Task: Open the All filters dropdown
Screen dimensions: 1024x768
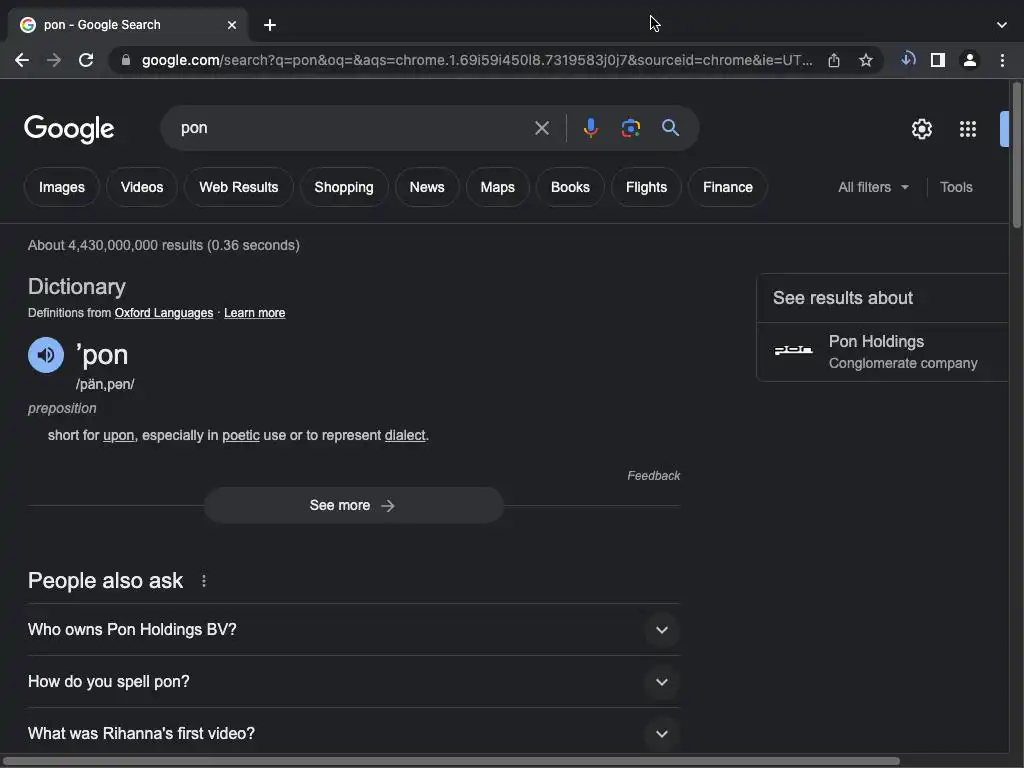Action: (x=873, y=187)
